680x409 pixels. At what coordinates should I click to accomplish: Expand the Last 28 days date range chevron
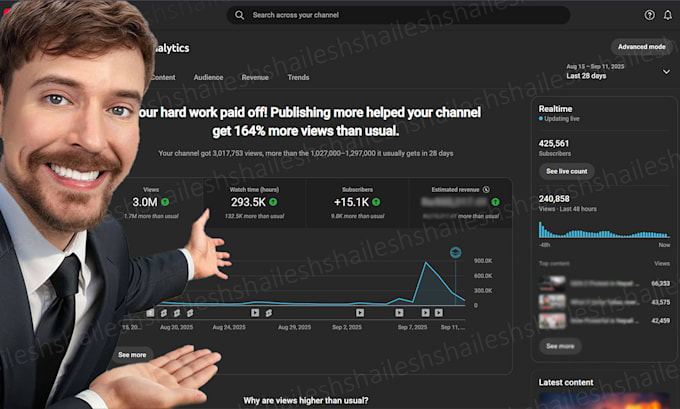(666, 72)
